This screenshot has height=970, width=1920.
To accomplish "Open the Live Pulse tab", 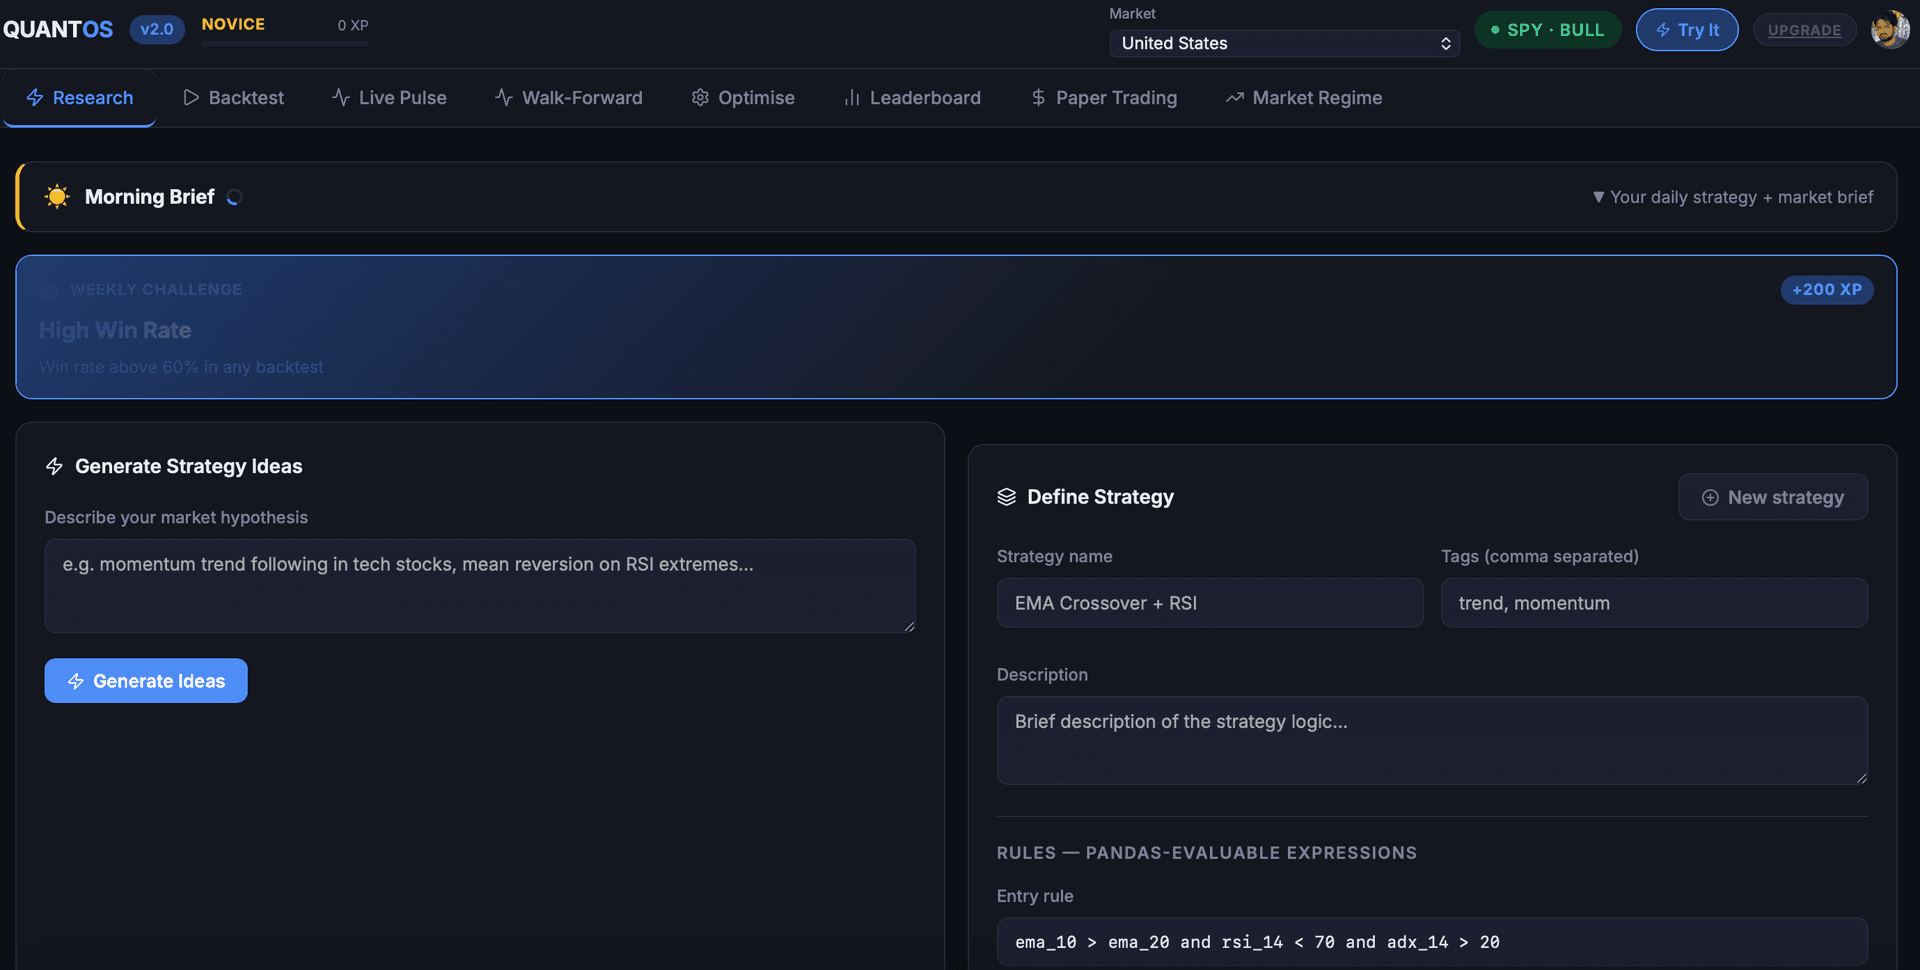I will (389, 98).
